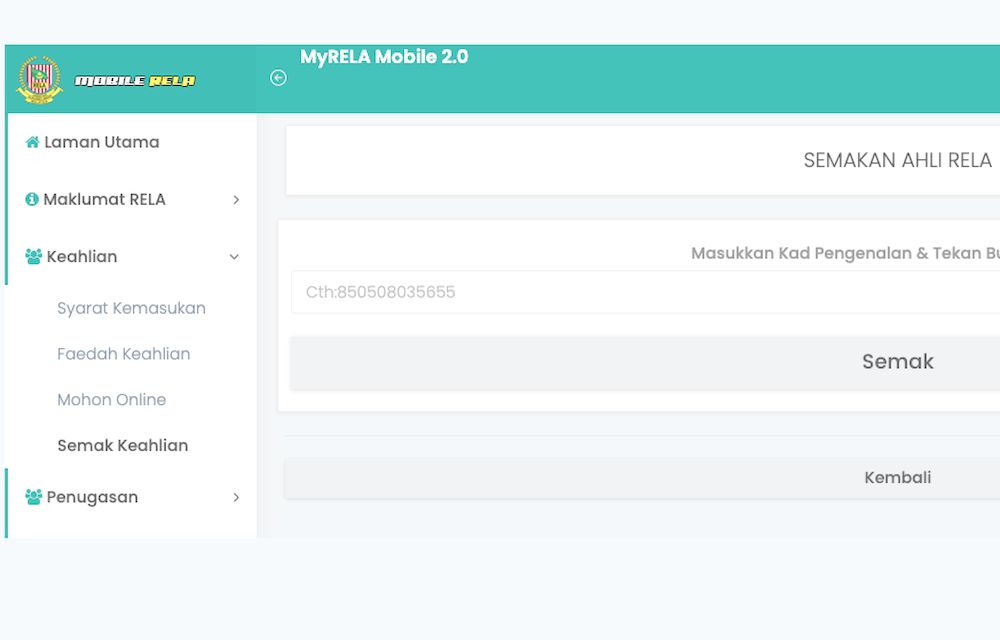Image resolution: width=1000 pixels, height=640 pixels.
Task: Click the Masukkan Kad Pengenalan instruction text
Action: coord(845,253)
